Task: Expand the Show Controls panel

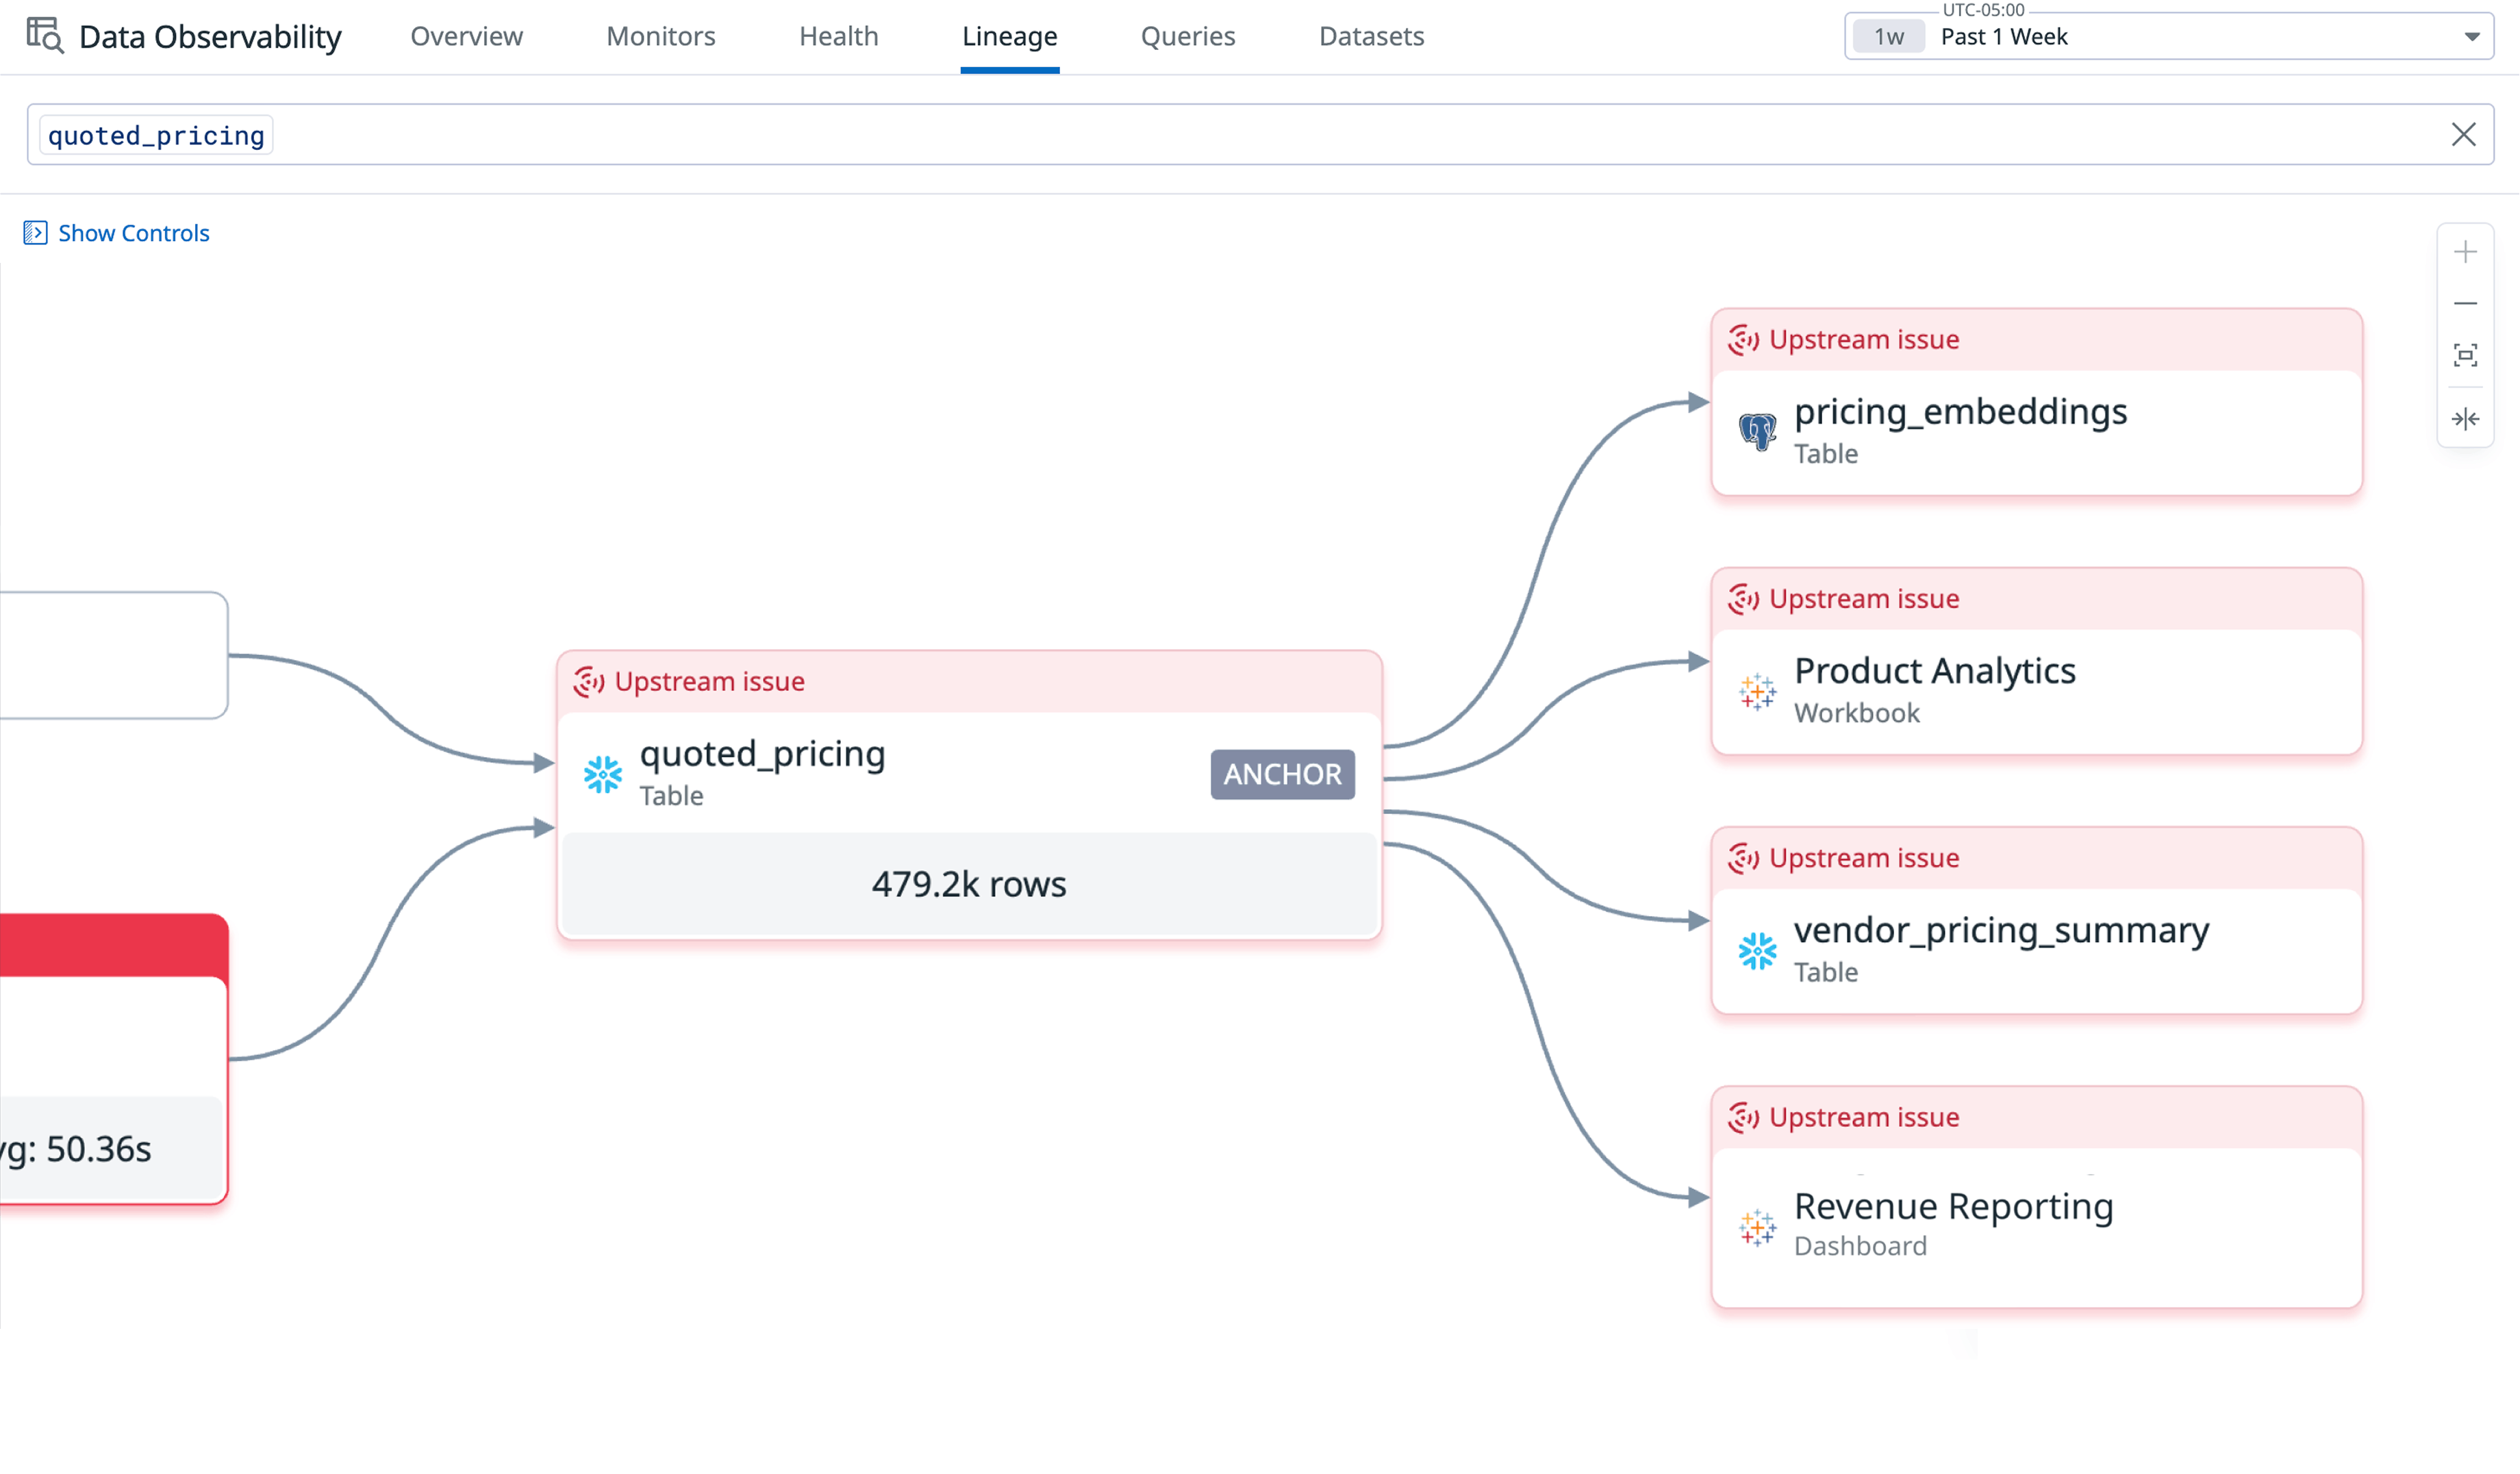Action: point(36,232)
